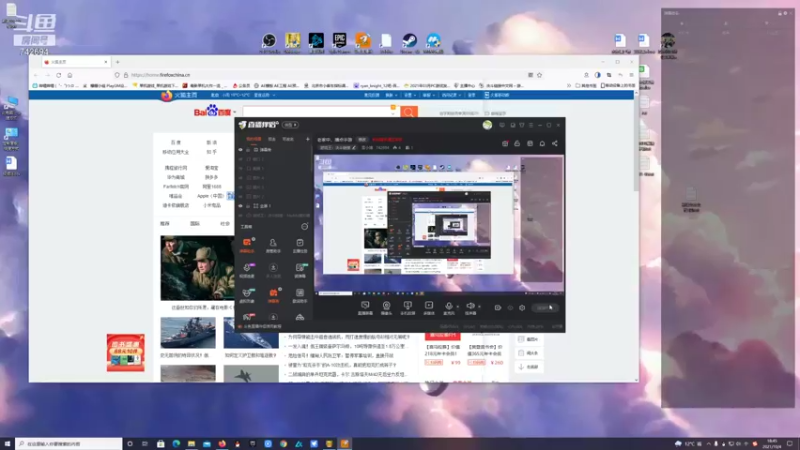Click the share icon in streaming app header
This screenshot has height=450, width=800.
coord(555,143)
